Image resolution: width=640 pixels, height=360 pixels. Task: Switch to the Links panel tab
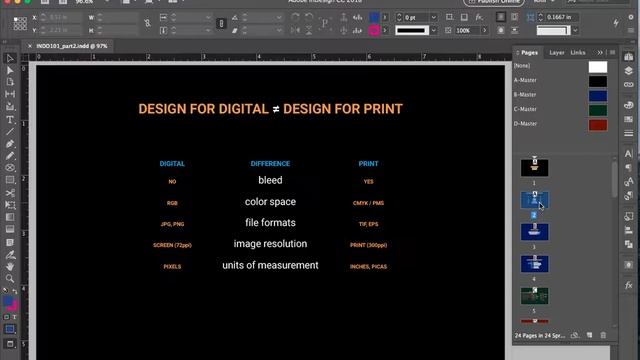point(578,53)
